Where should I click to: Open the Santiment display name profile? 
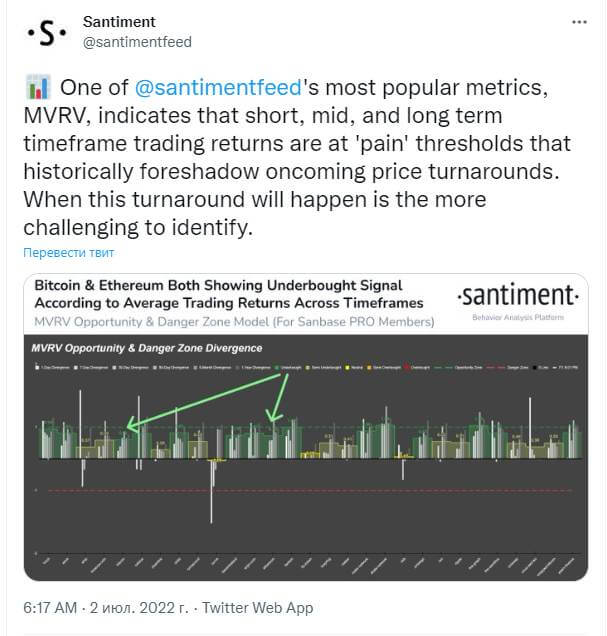click(x=119, y=22)
